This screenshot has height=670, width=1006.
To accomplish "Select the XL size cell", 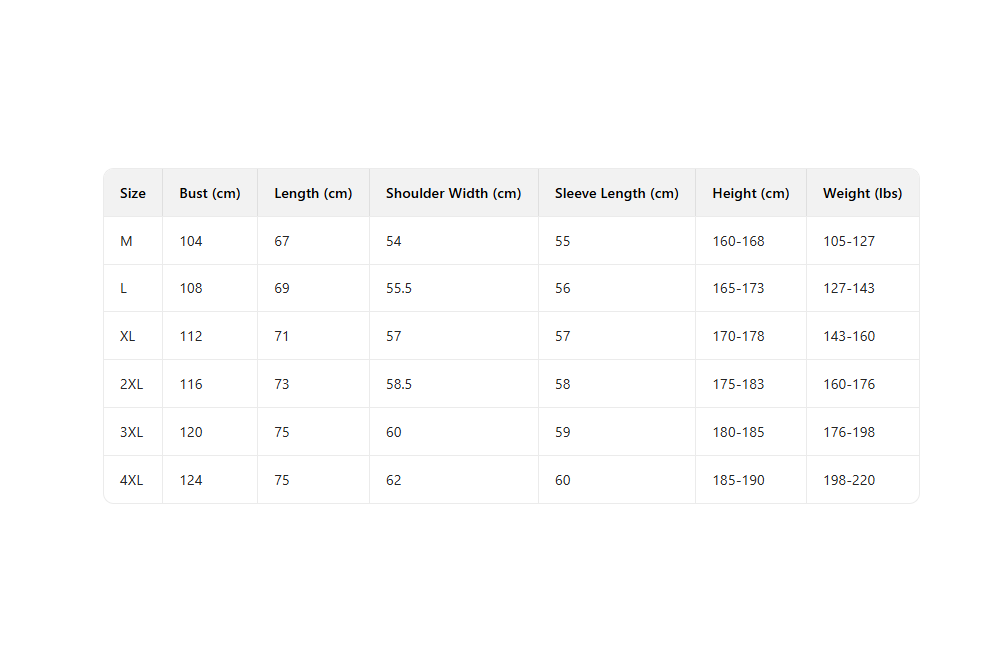I will pos(128,336).
